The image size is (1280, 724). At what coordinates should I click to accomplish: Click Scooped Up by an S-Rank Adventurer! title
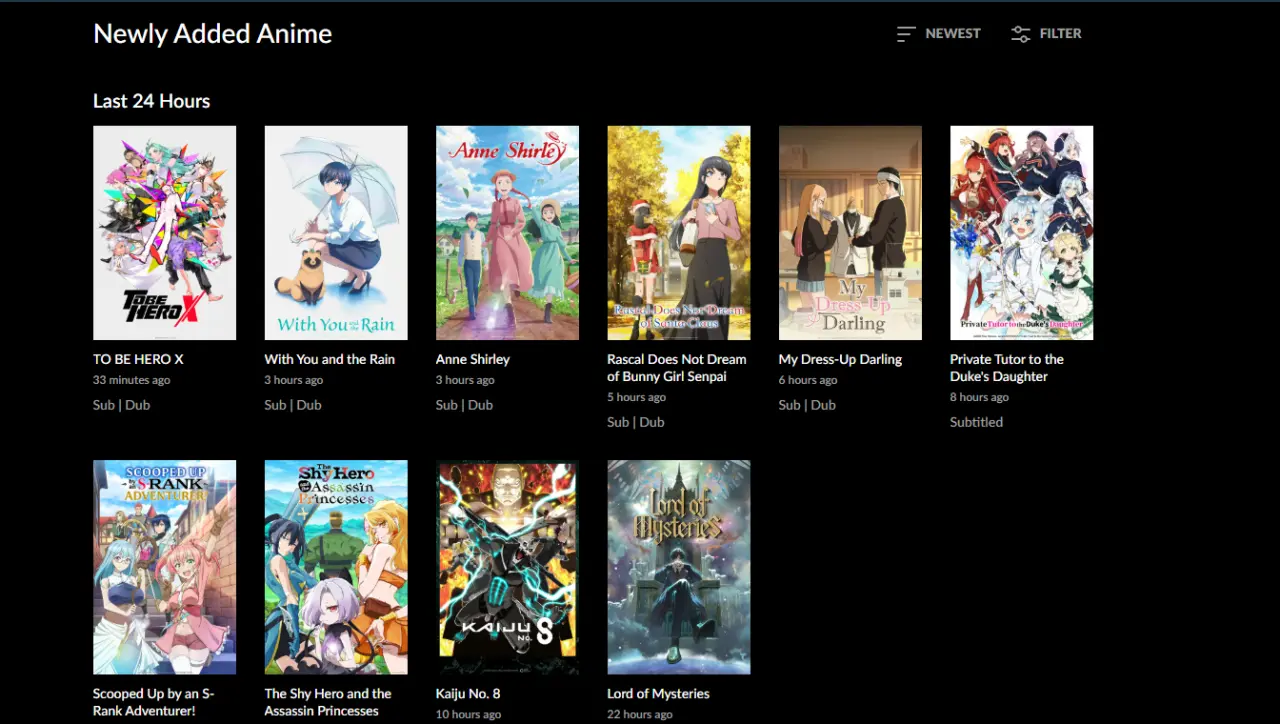(x=154, y=702)
